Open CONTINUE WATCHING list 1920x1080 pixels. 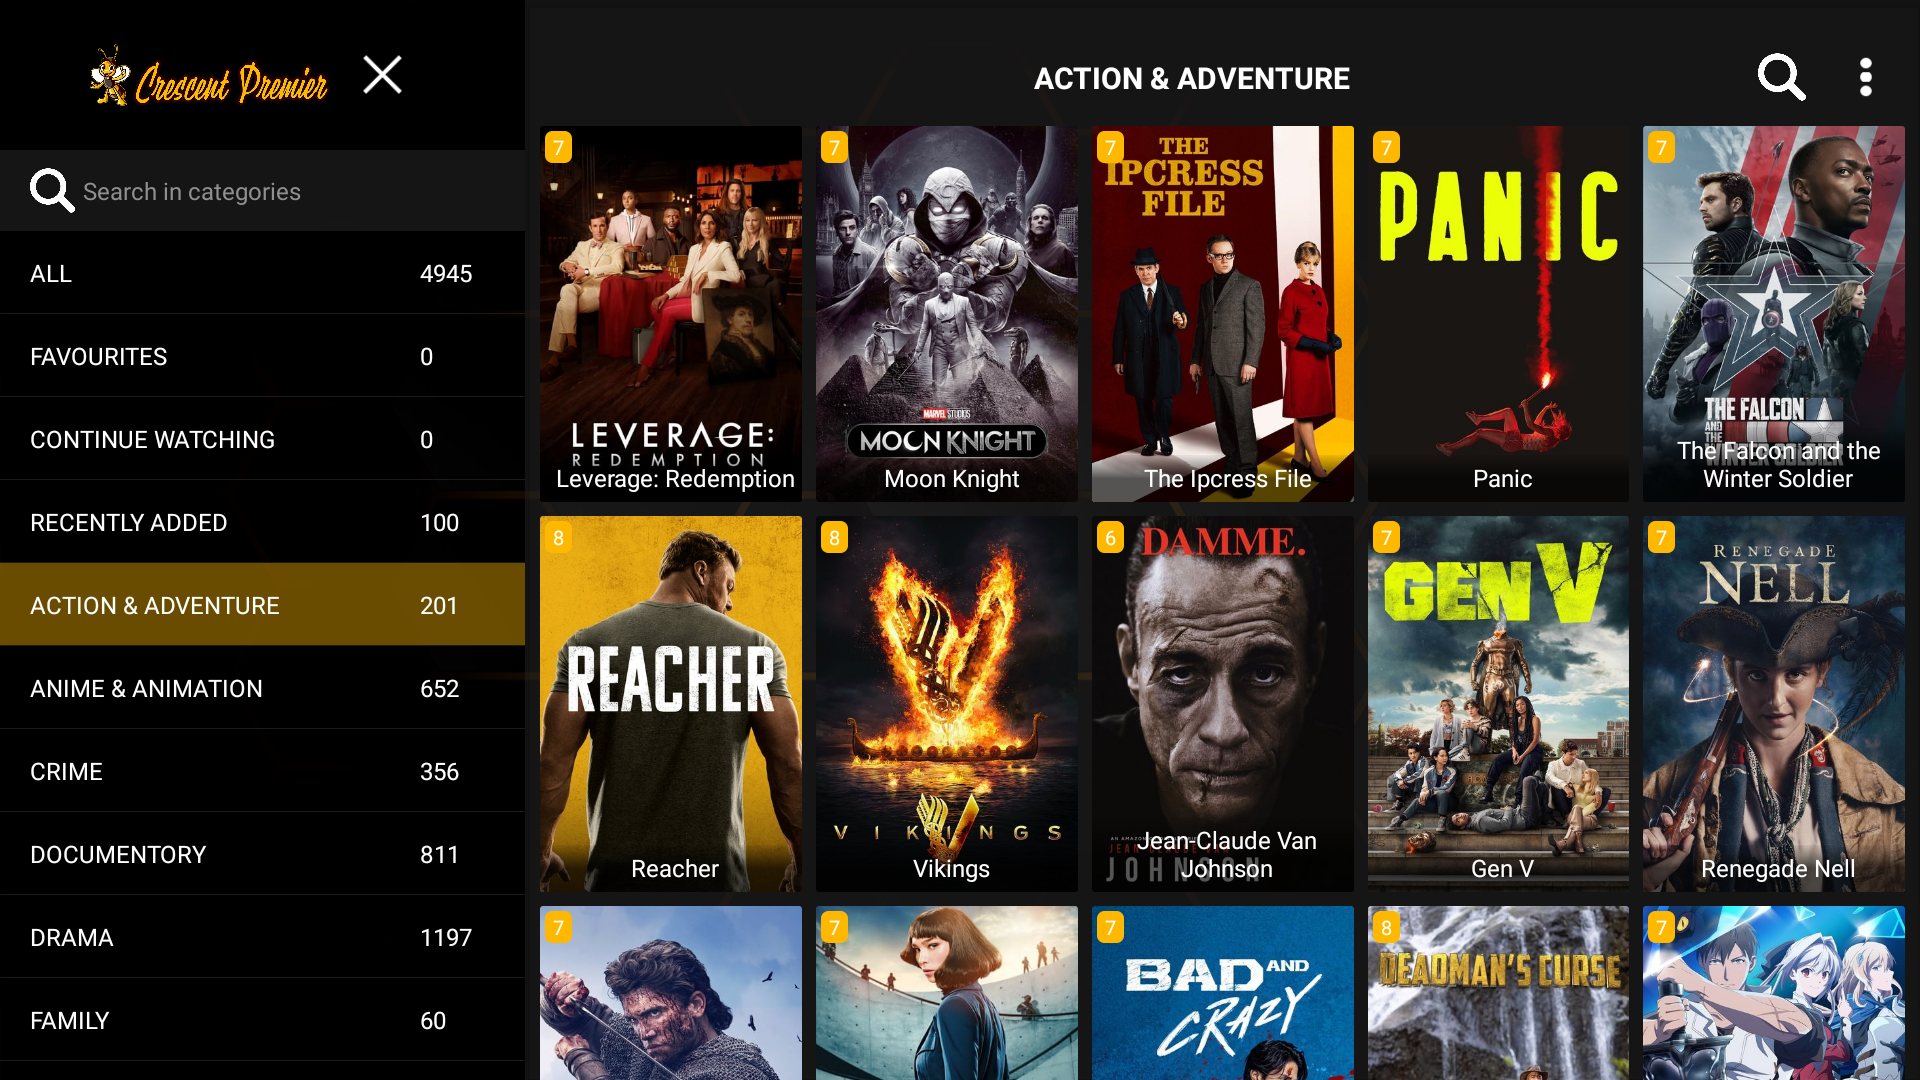[262, 439]
